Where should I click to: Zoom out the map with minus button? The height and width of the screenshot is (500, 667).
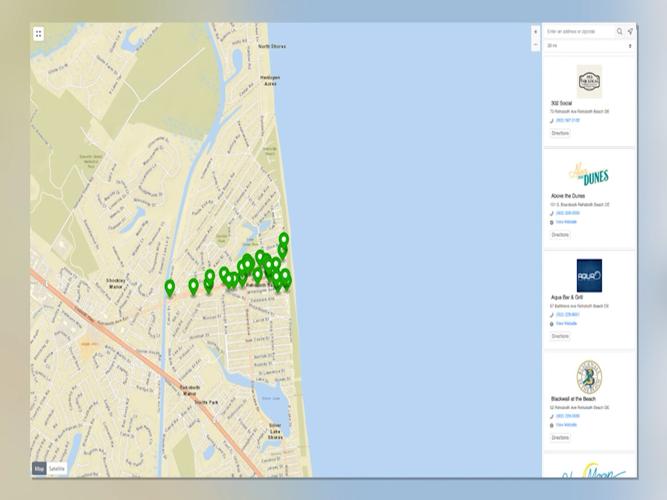click(x=535, y=45)
